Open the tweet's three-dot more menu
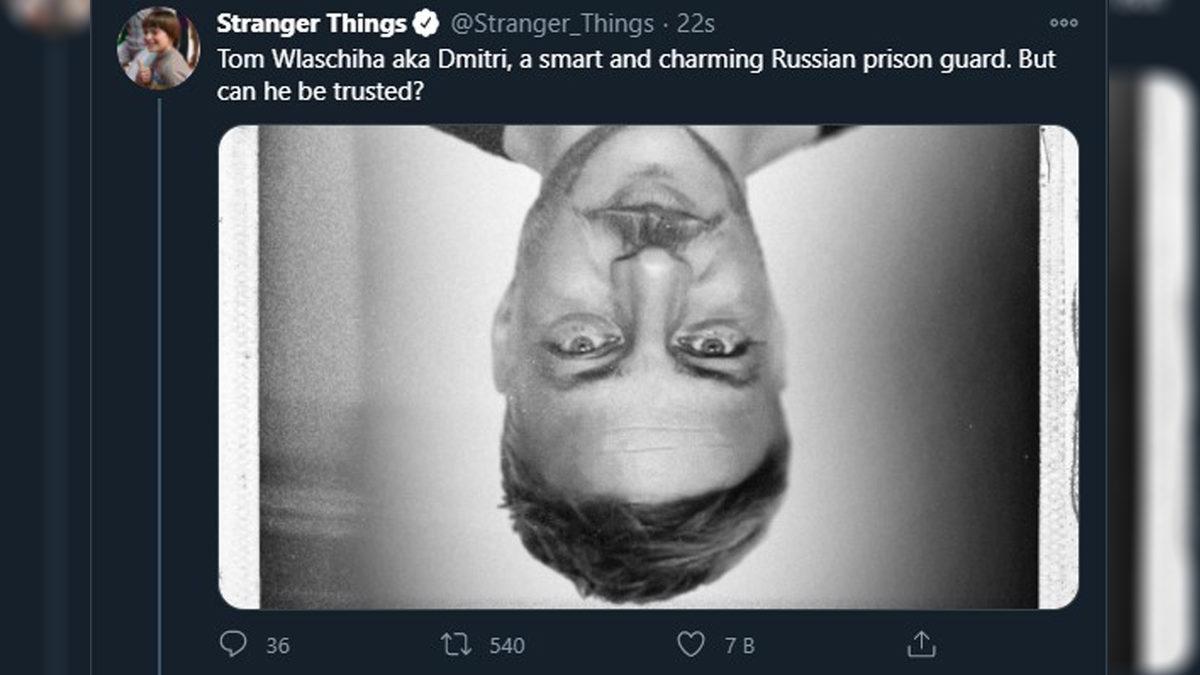 (x=1063, y=22)
